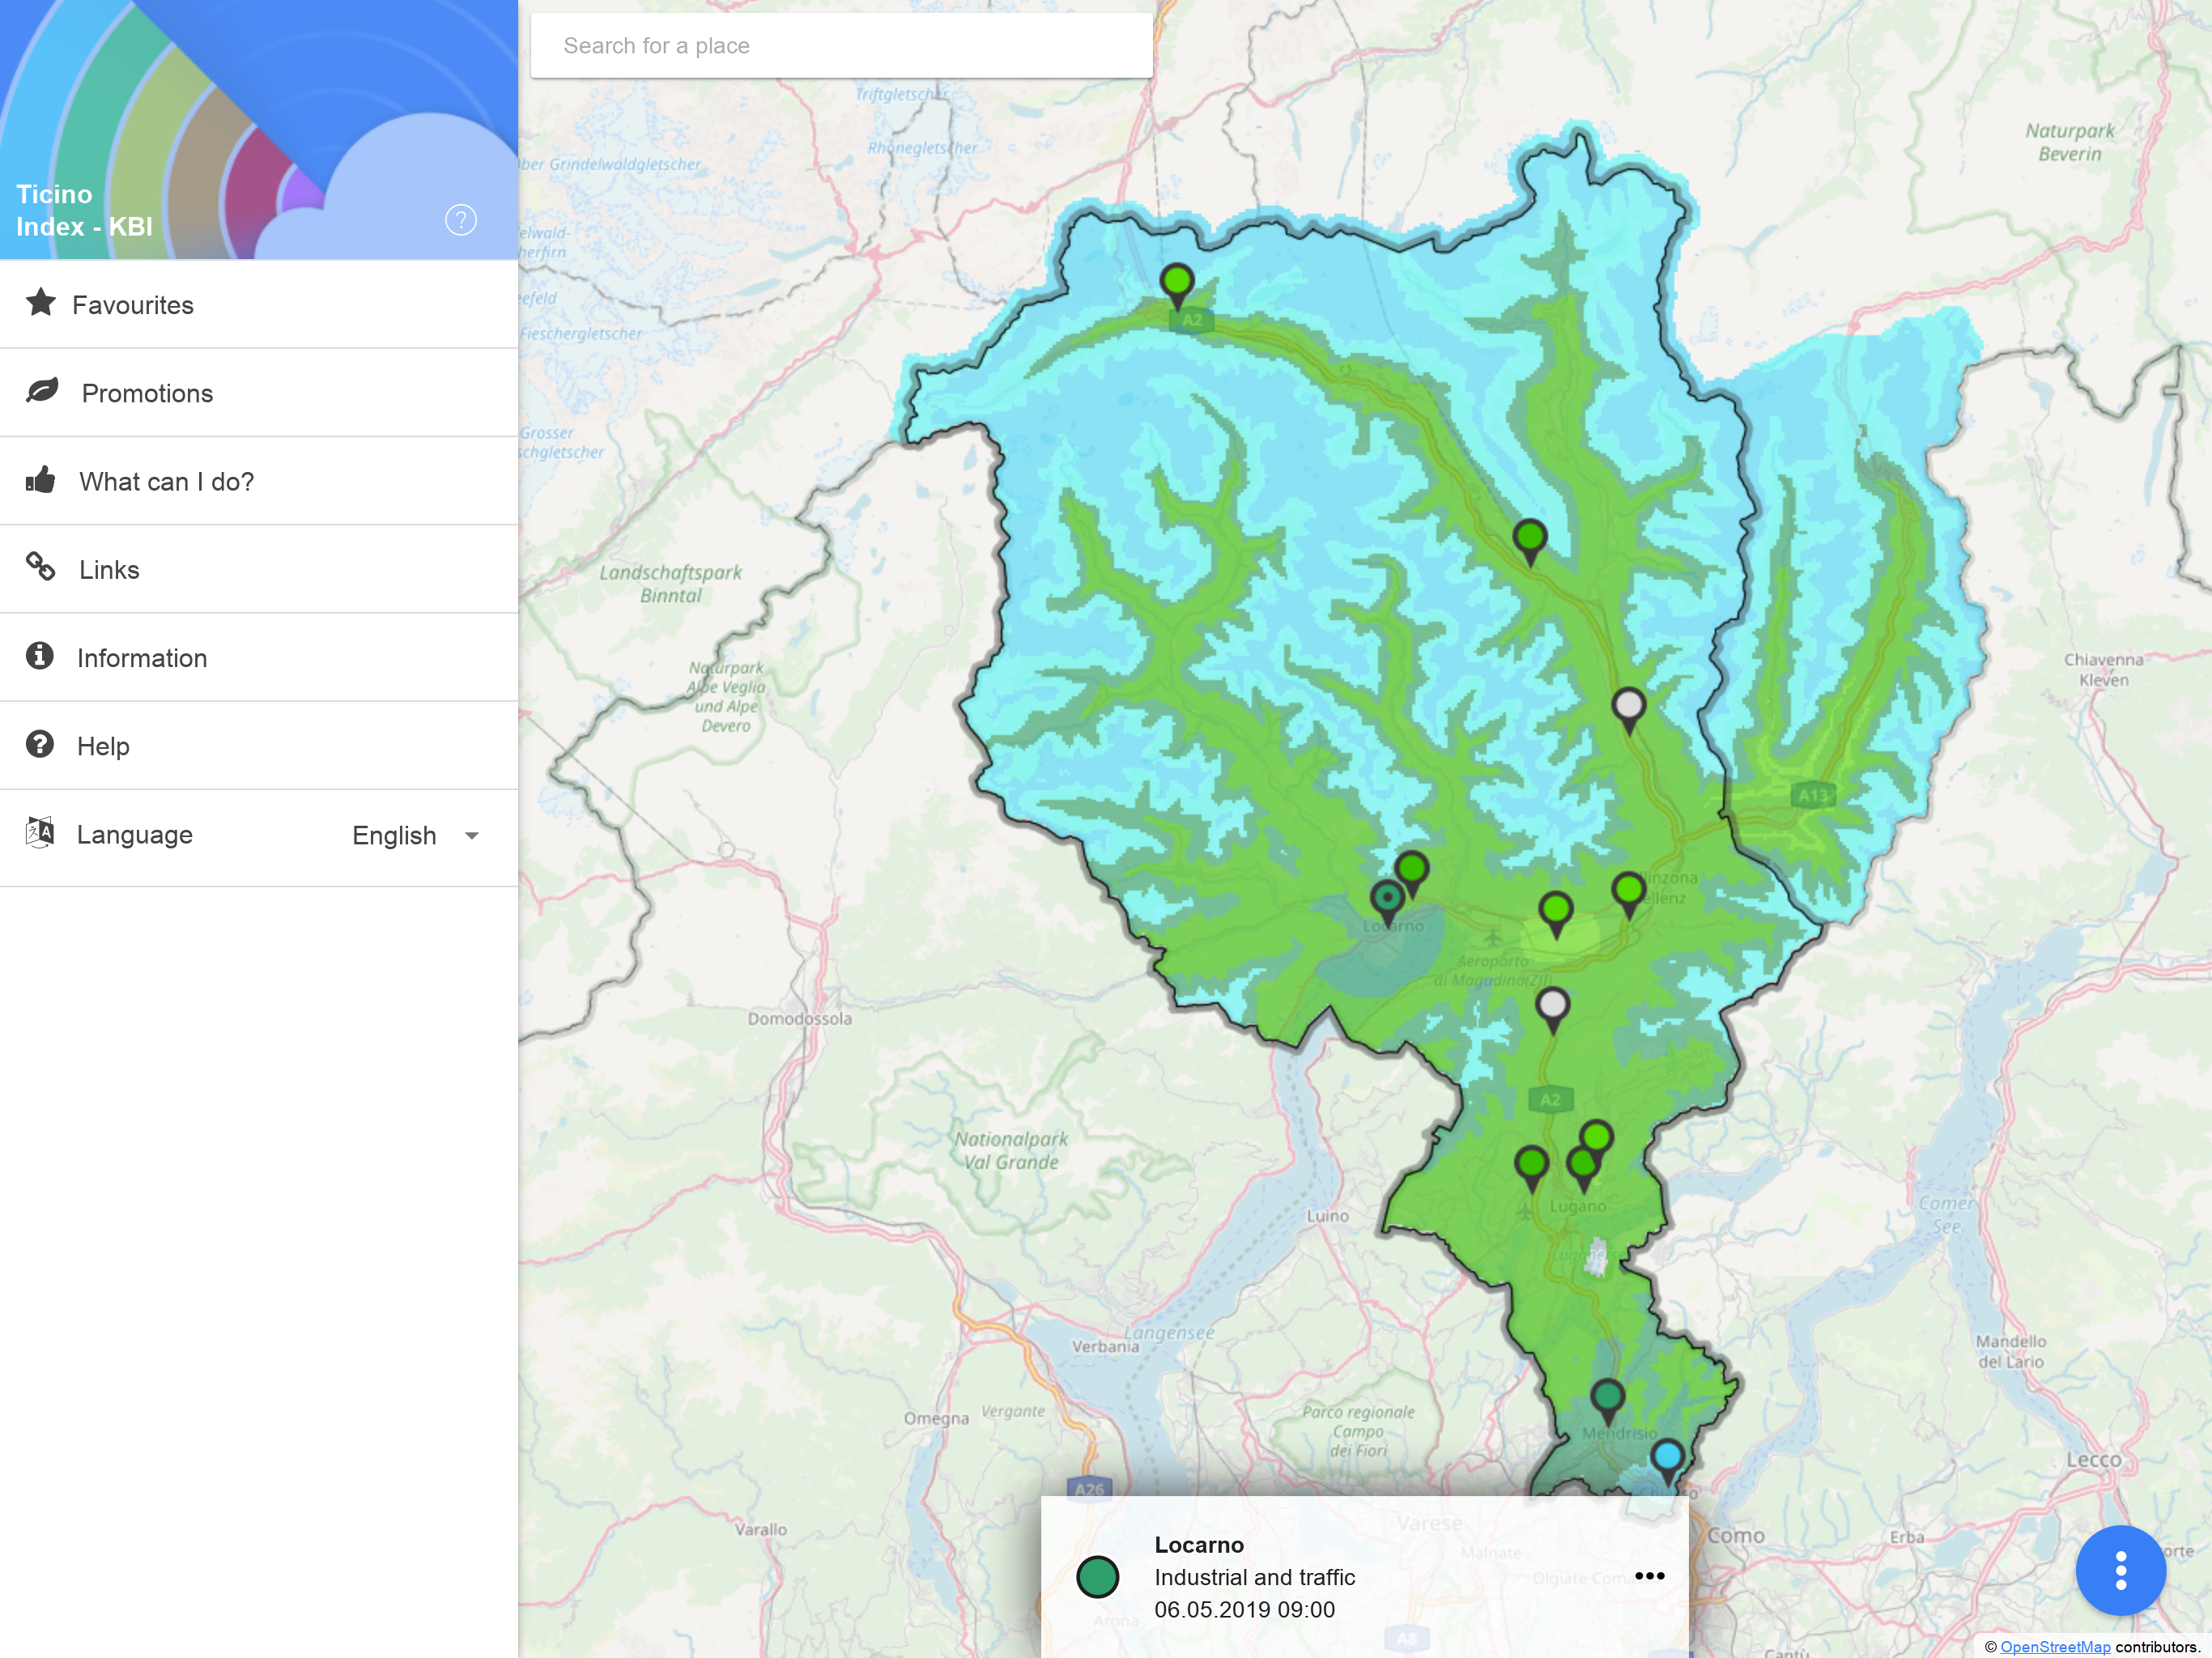Viewport: 2212px width, 1658px height.
Task: Click in the Search for a place field
Action: [840, 46]
